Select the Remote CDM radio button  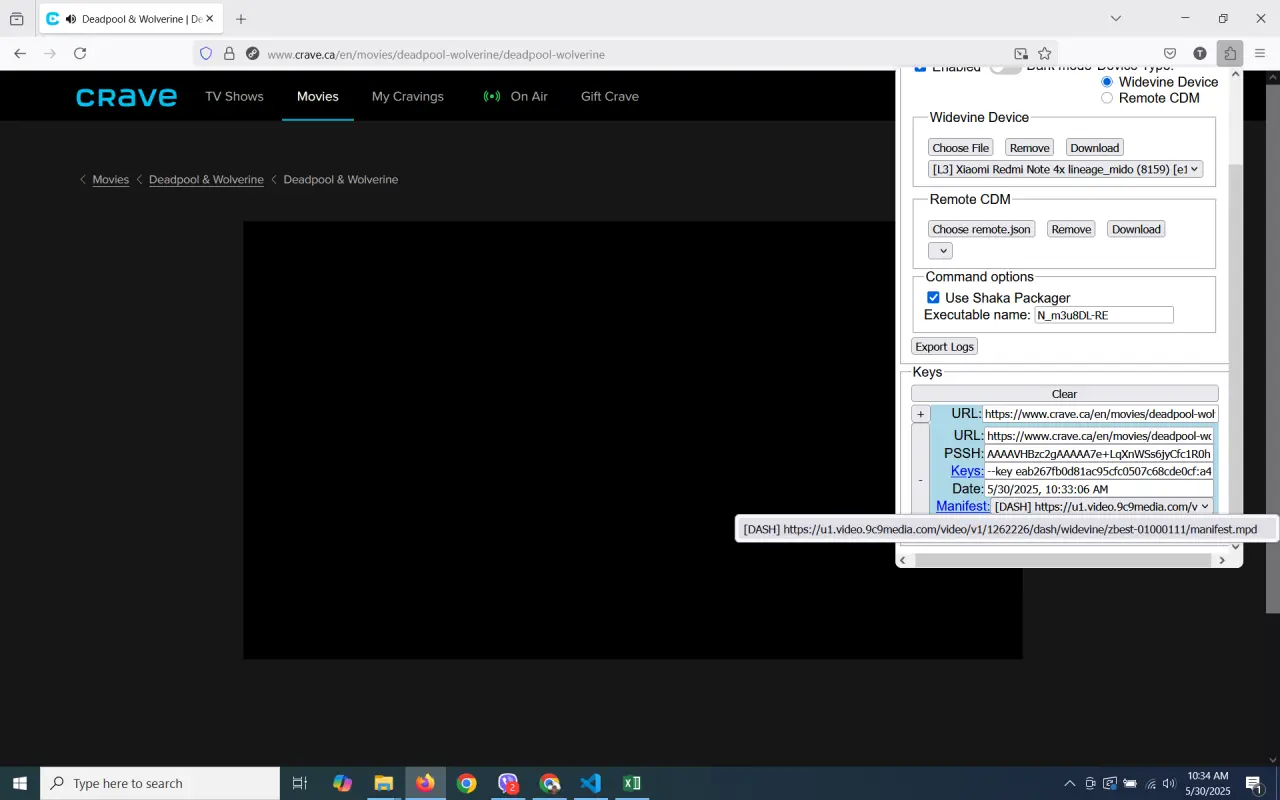1107,98
